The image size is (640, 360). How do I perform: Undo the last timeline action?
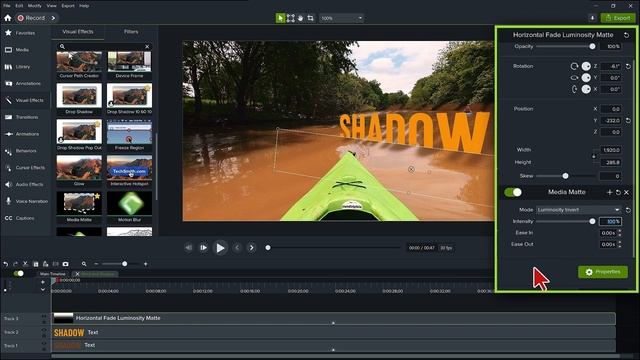[6, 264]
